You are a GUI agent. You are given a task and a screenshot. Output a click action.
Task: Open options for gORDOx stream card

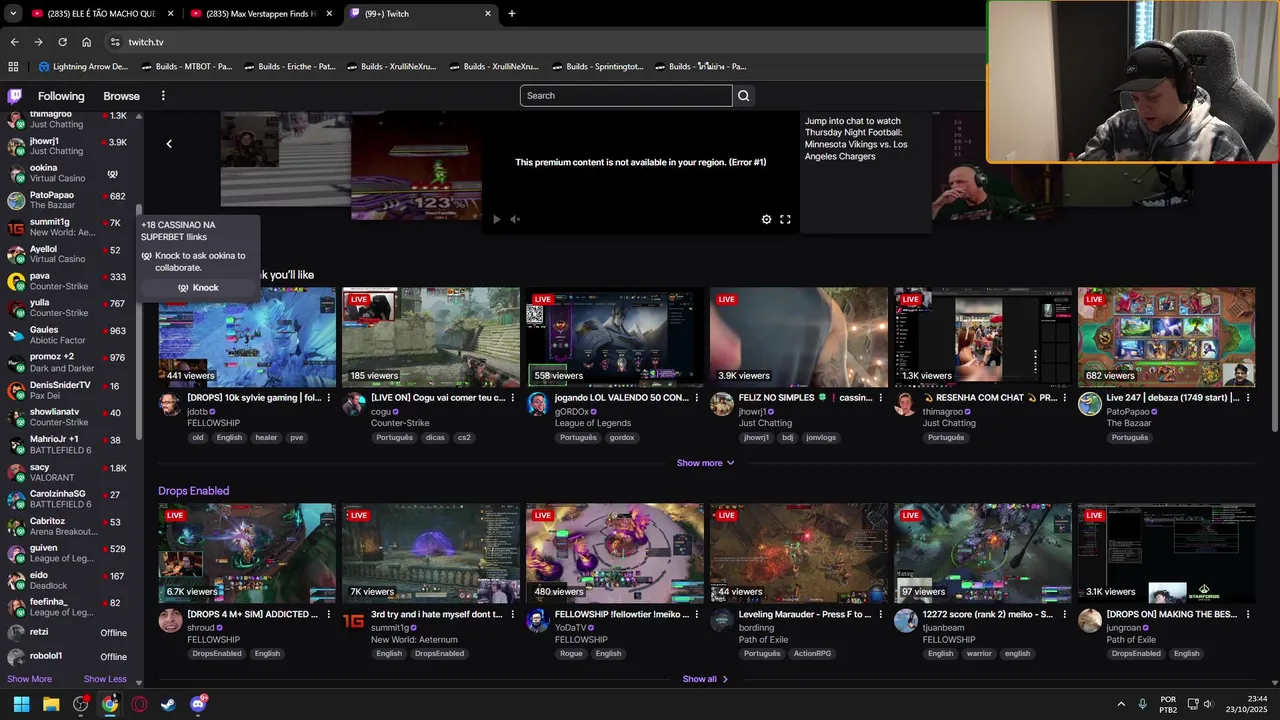[697, 398]
